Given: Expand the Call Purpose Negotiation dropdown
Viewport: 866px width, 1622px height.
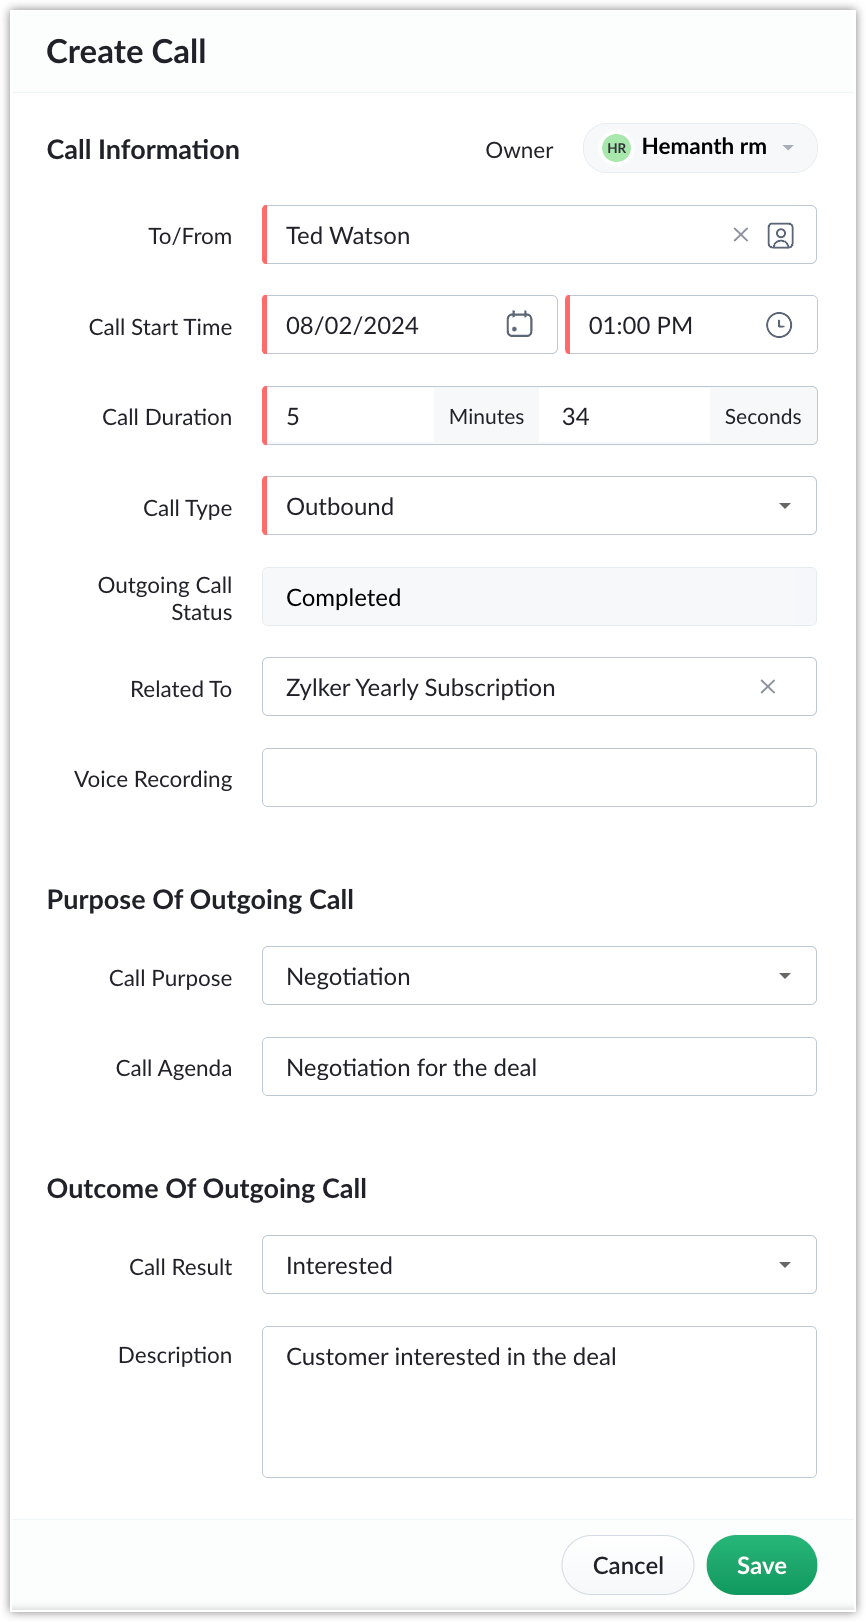Looking at the screenshot, I should click(x=540, y=976).
